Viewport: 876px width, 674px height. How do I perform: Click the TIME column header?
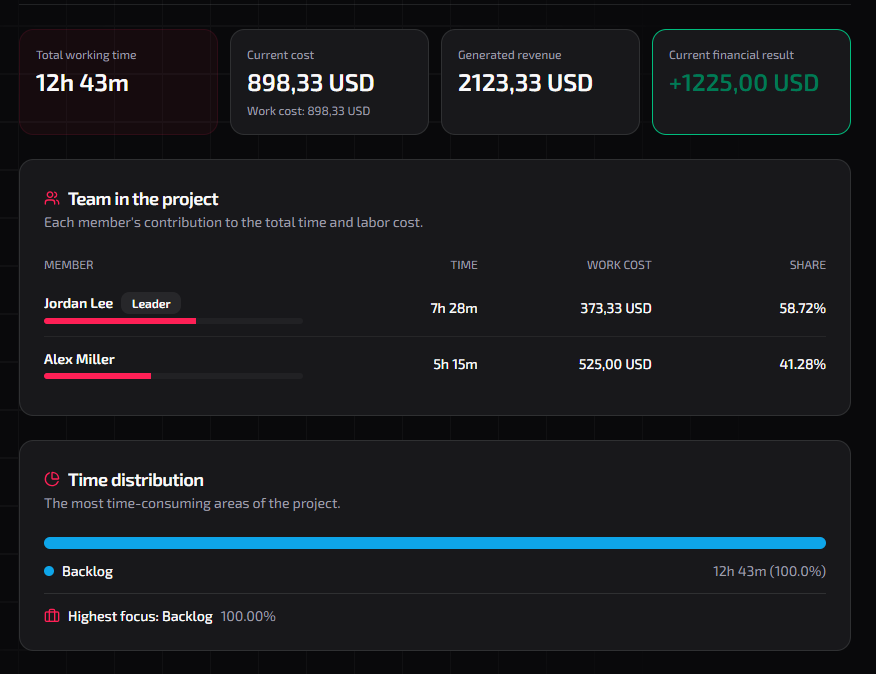(464, 265)
